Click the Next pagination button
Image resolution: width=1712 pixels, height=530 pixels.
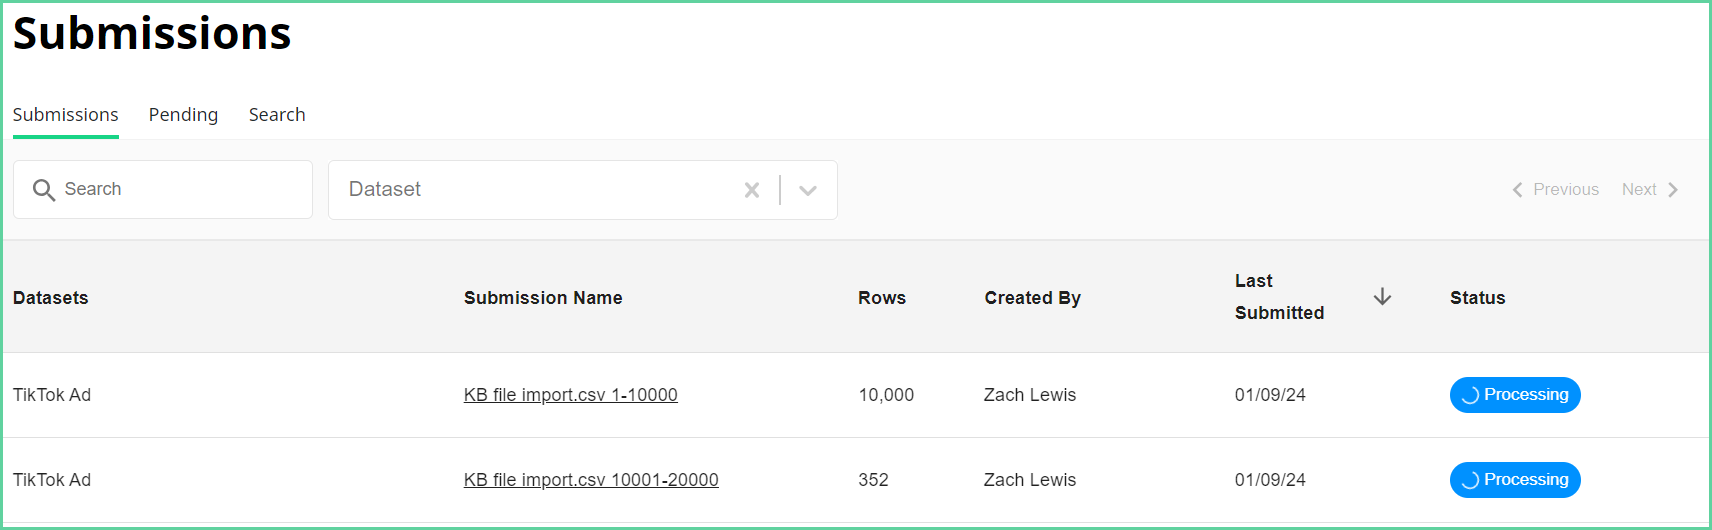click(1650, 190)
